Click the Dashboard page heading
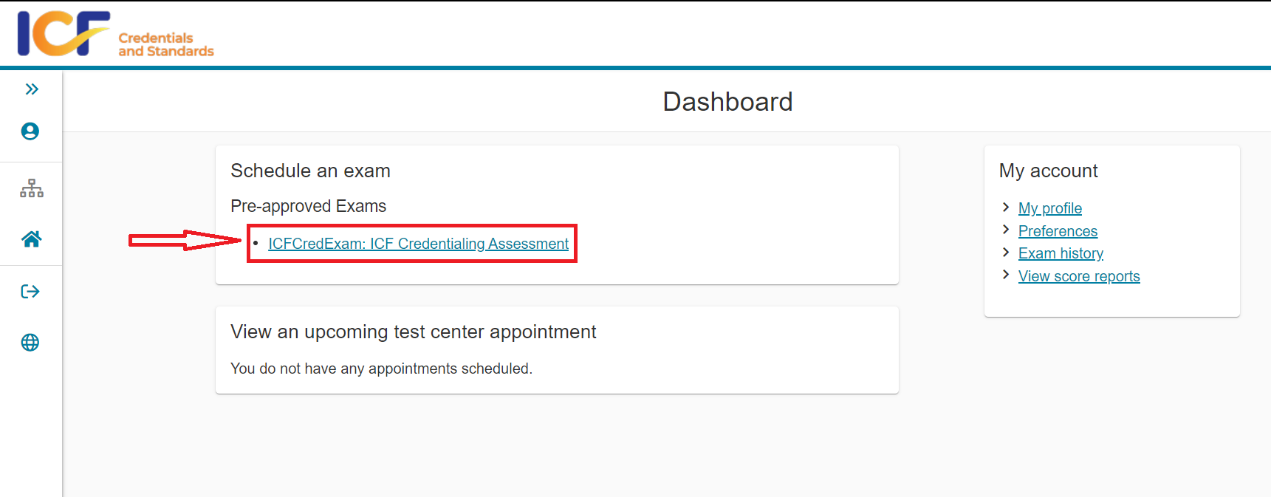 tap(727, 102)
